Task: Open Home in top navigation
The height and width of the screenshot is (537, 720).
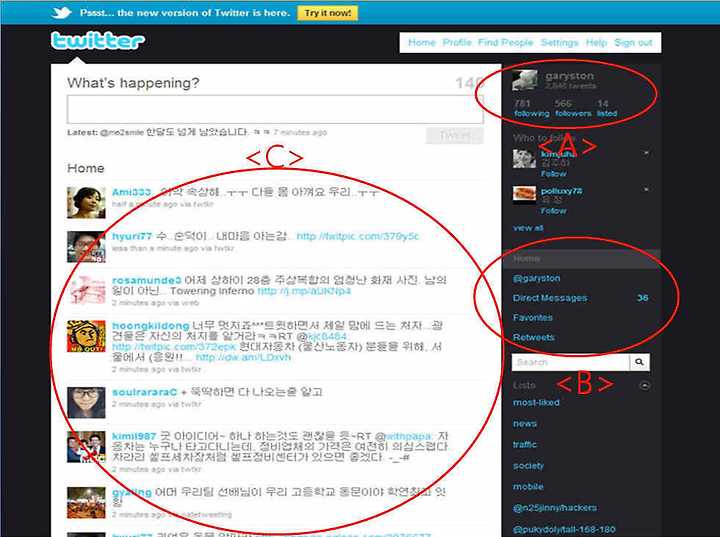Action: [422, 43]
